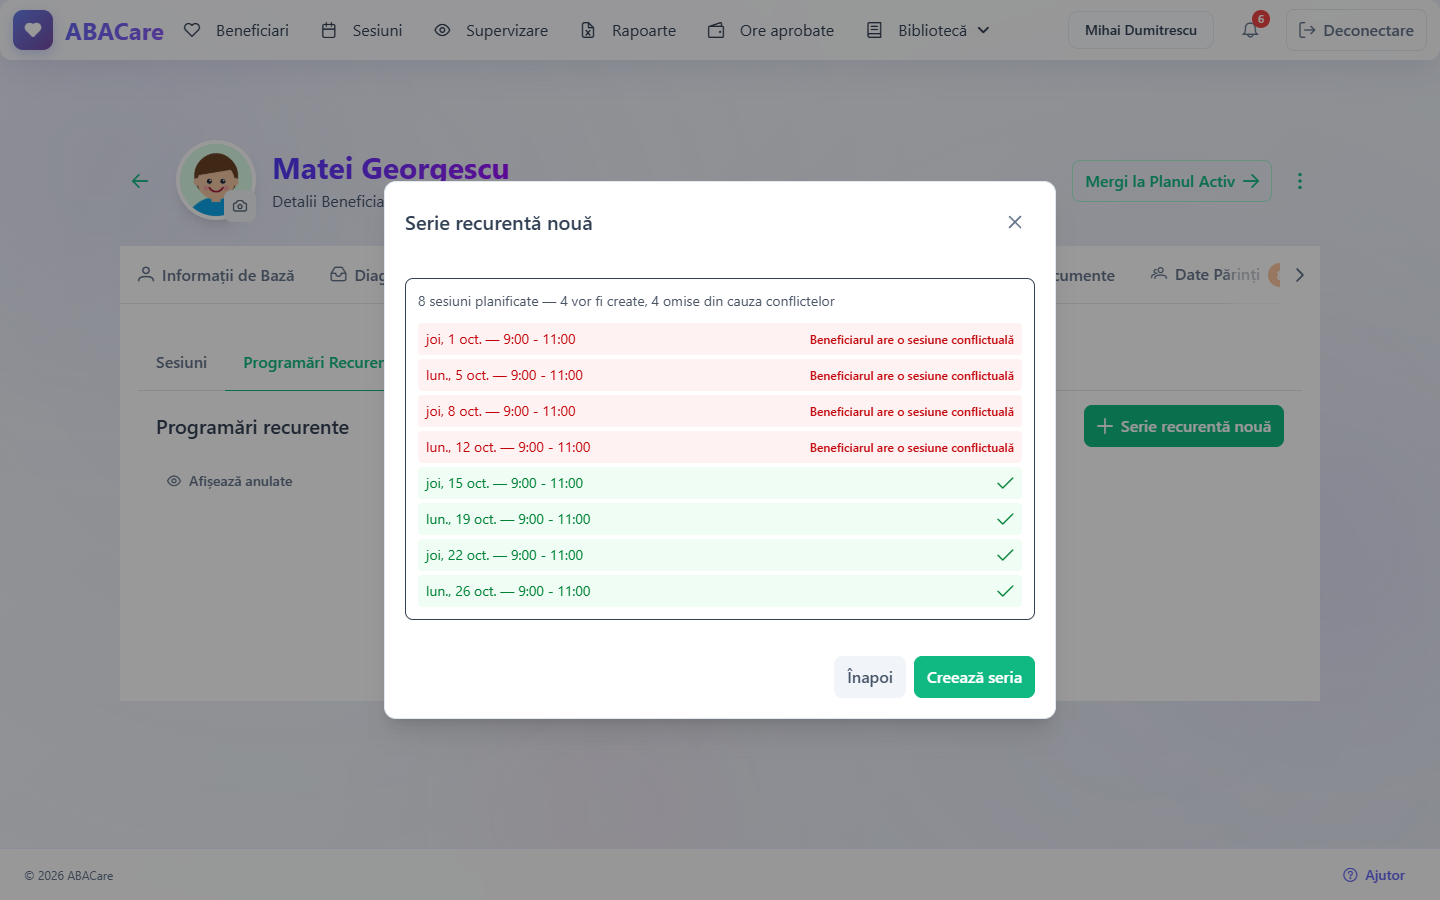
Task: Click the ABACare brand name
Action: (114, 31)
